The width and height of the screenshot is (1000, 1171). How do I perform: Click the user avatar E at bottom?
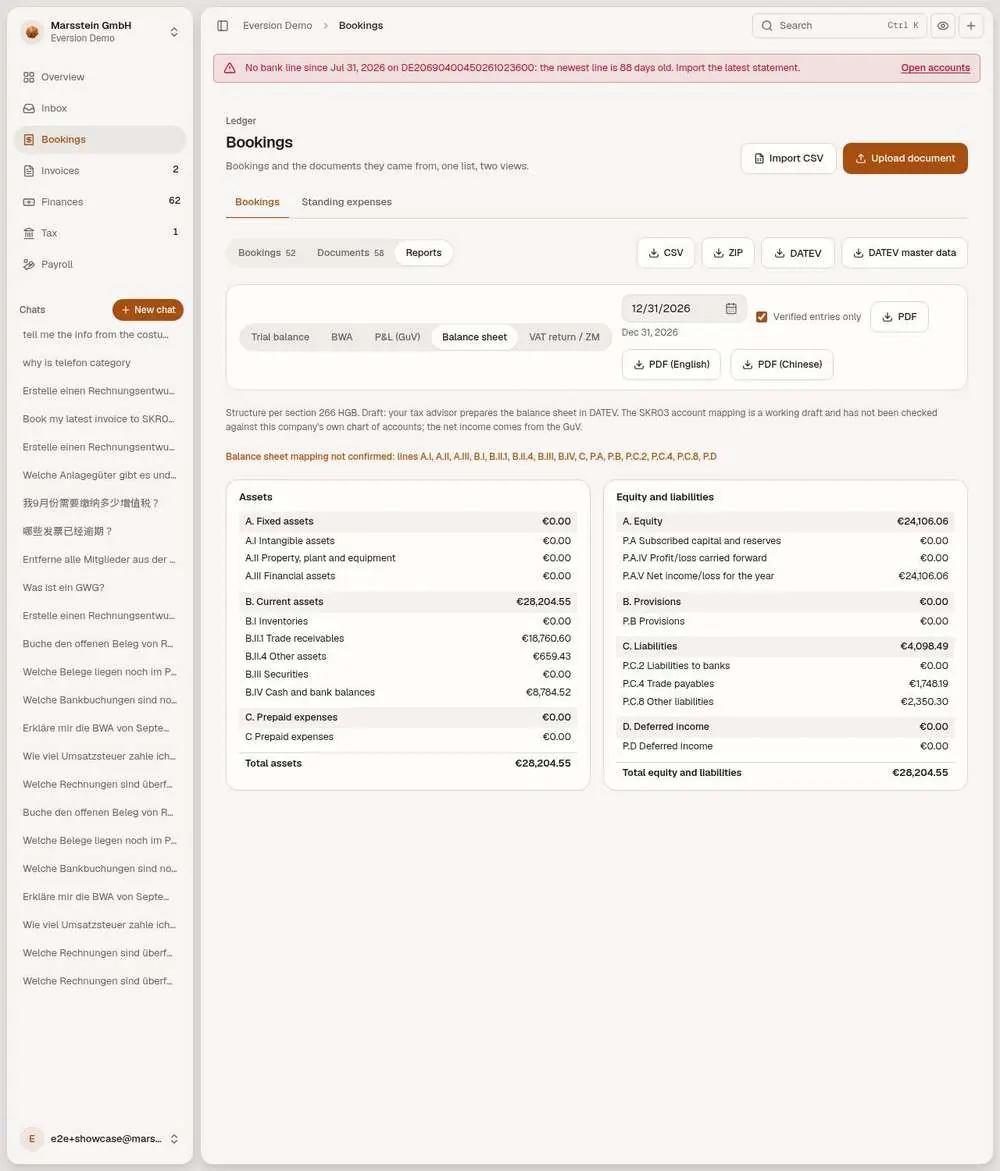pos(31,1138)
